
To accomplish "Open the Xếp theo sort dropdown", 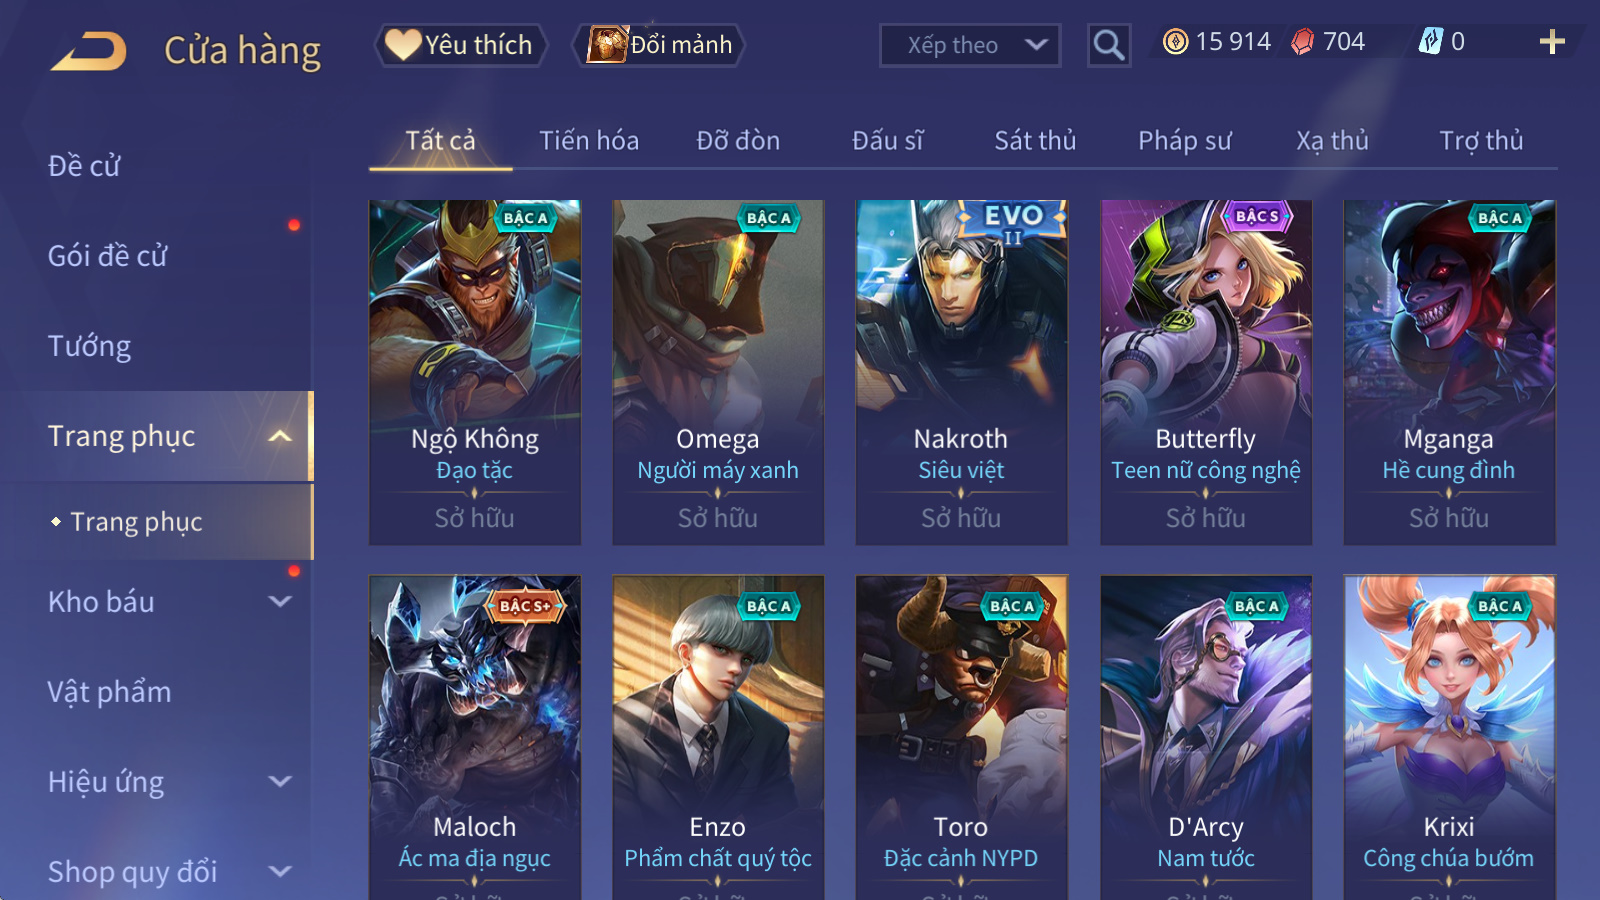I will 970,45.
